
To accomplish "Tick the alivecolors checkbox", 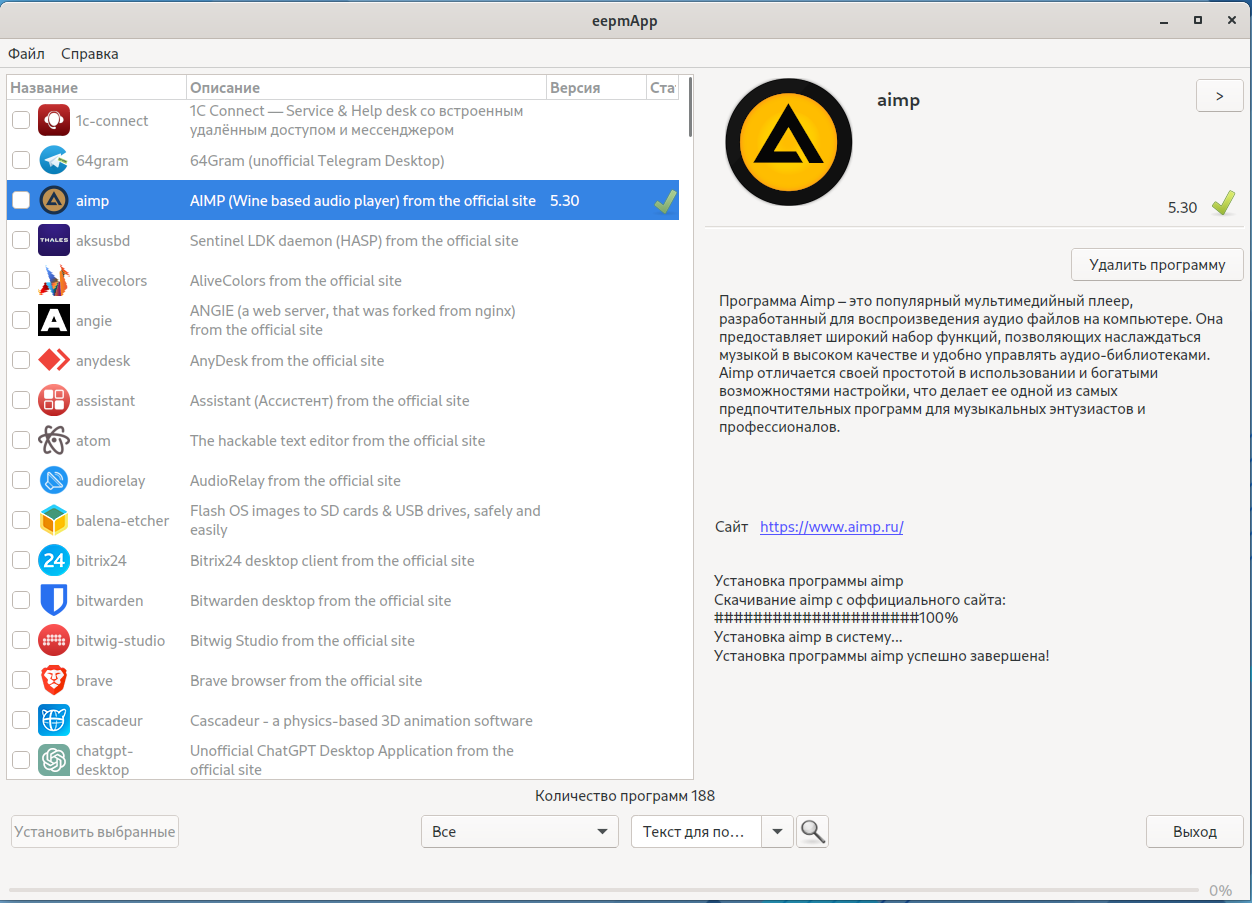I will pyautogui.click(x=21, y=280).
